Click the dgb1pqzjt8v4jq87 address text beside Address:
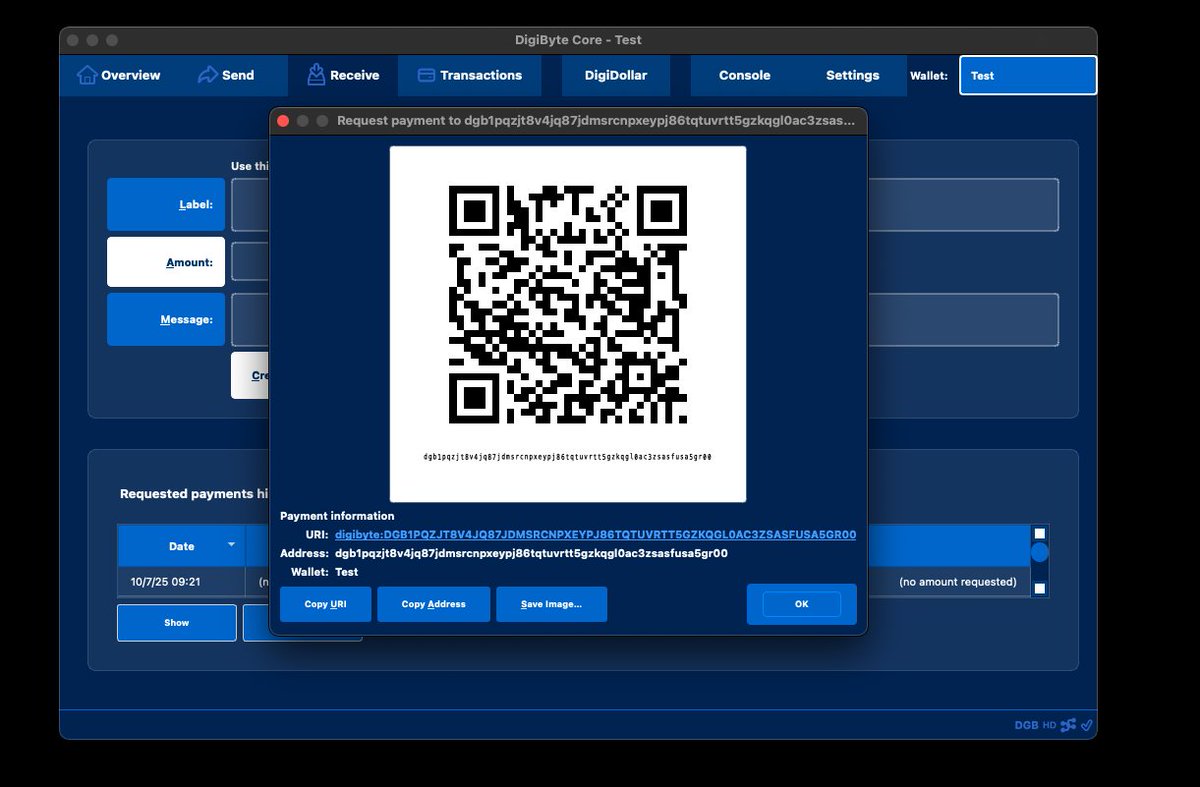This screenshot has width=1200, height=787. pos(531,553)
